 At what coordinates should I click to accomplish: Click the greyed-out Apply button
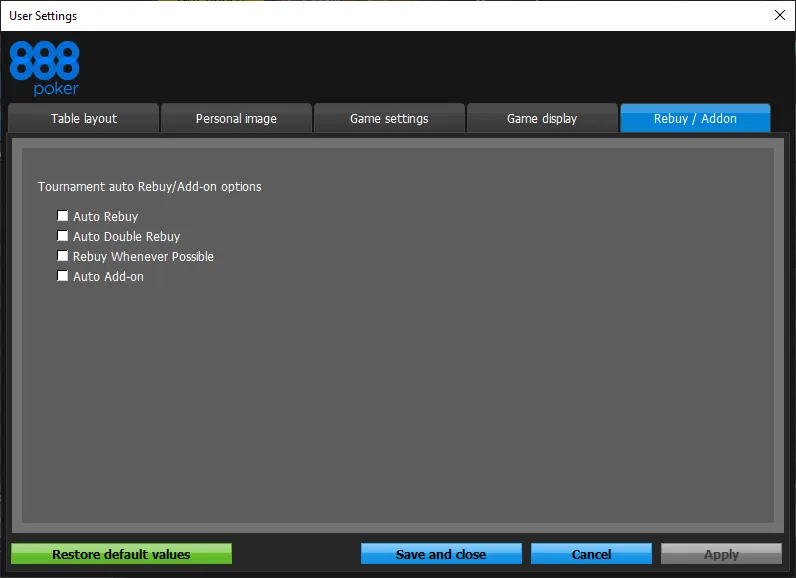coord(721,554)
